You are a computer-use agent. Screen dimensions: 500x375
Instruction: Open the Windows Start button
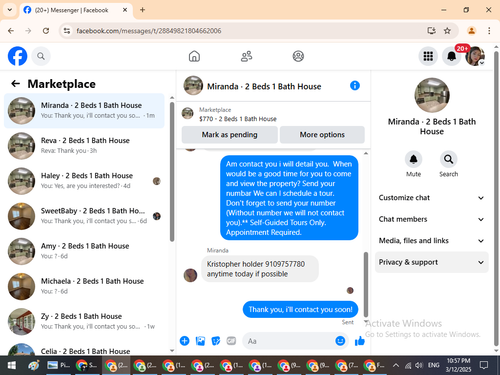(x=12, y=365)
